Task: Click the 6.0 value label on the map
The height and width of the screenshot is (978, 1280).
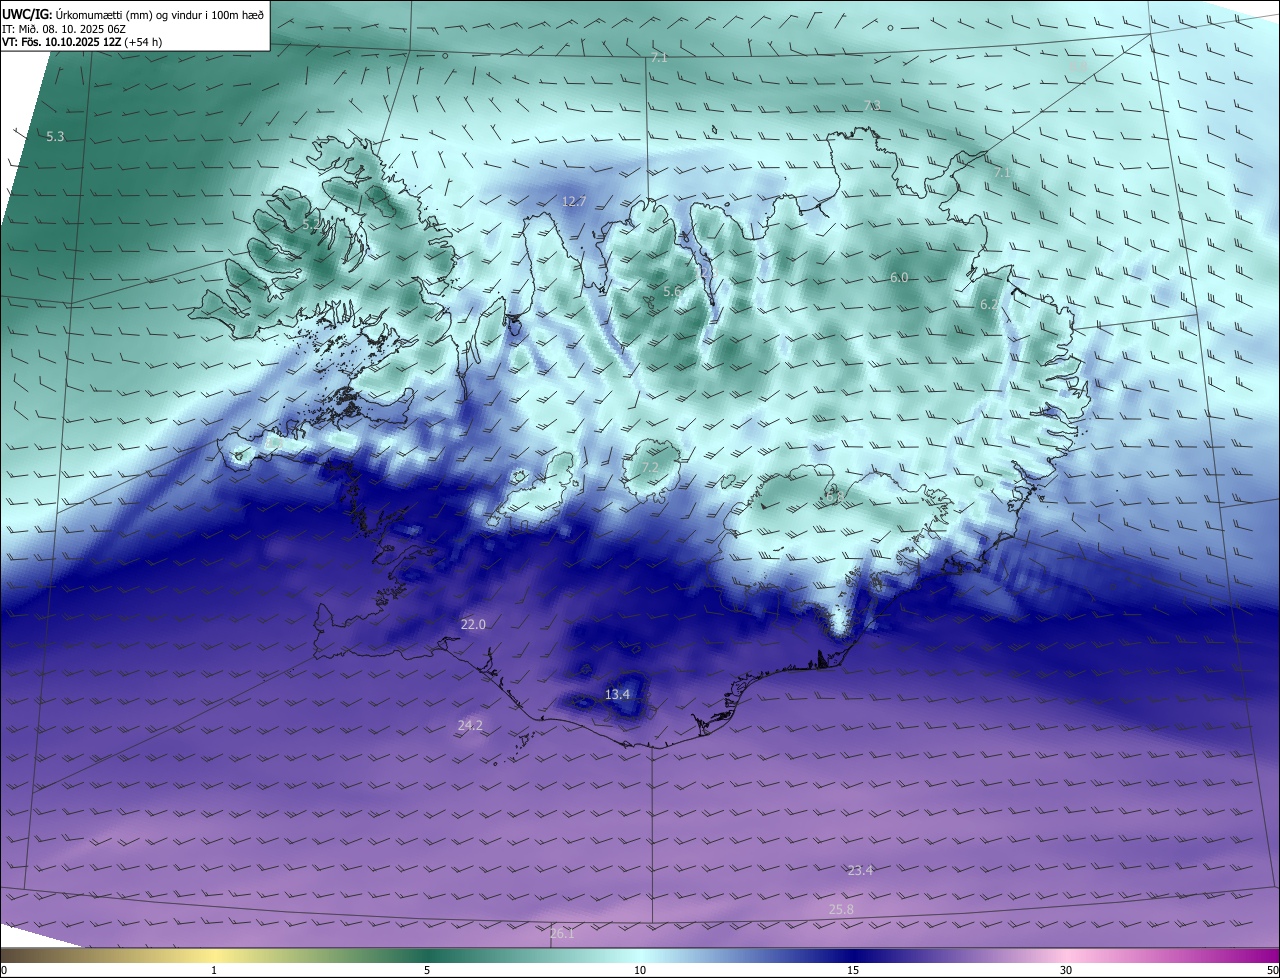Action: [899, 277]
